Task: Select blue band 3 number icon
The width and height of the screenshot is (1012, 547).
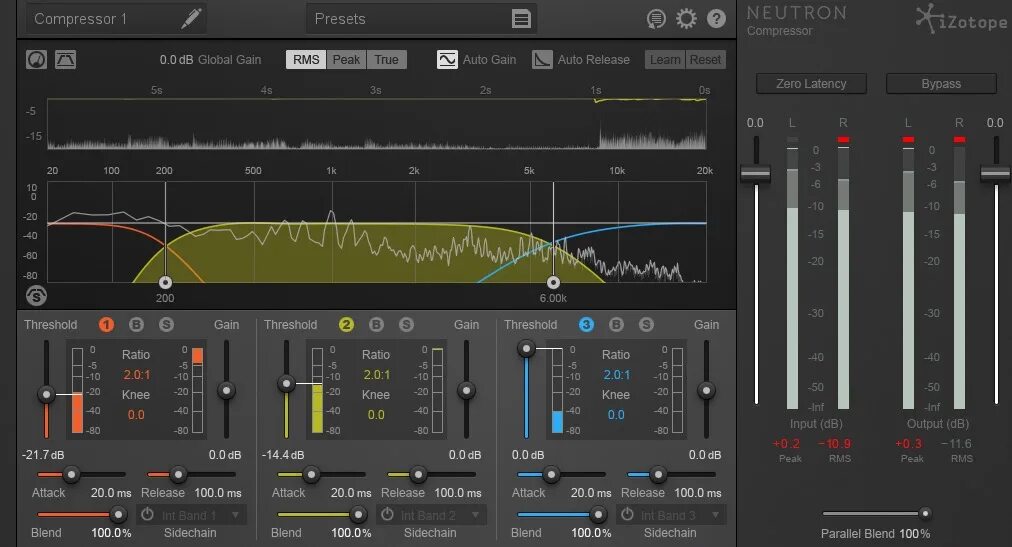Action: coord(586,324)
